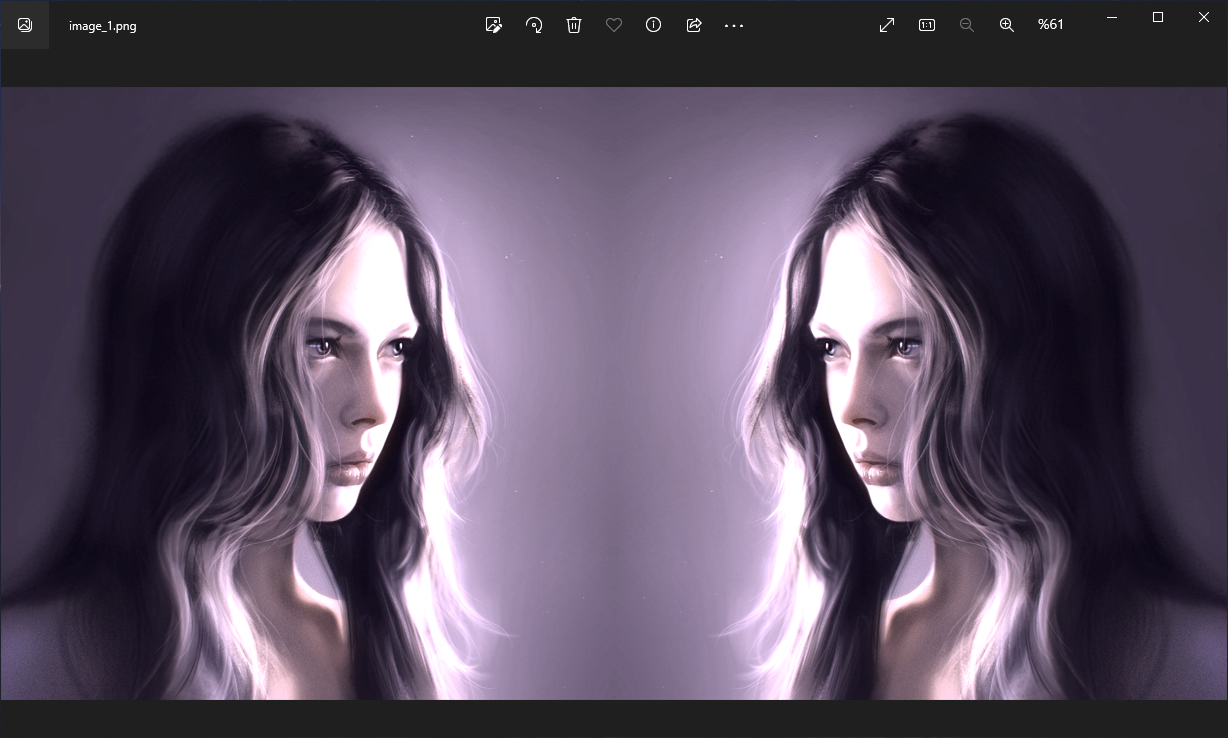Rotate the image with the rotate icon
This screenshot has width=1228, height=738.
pos(534,25)
